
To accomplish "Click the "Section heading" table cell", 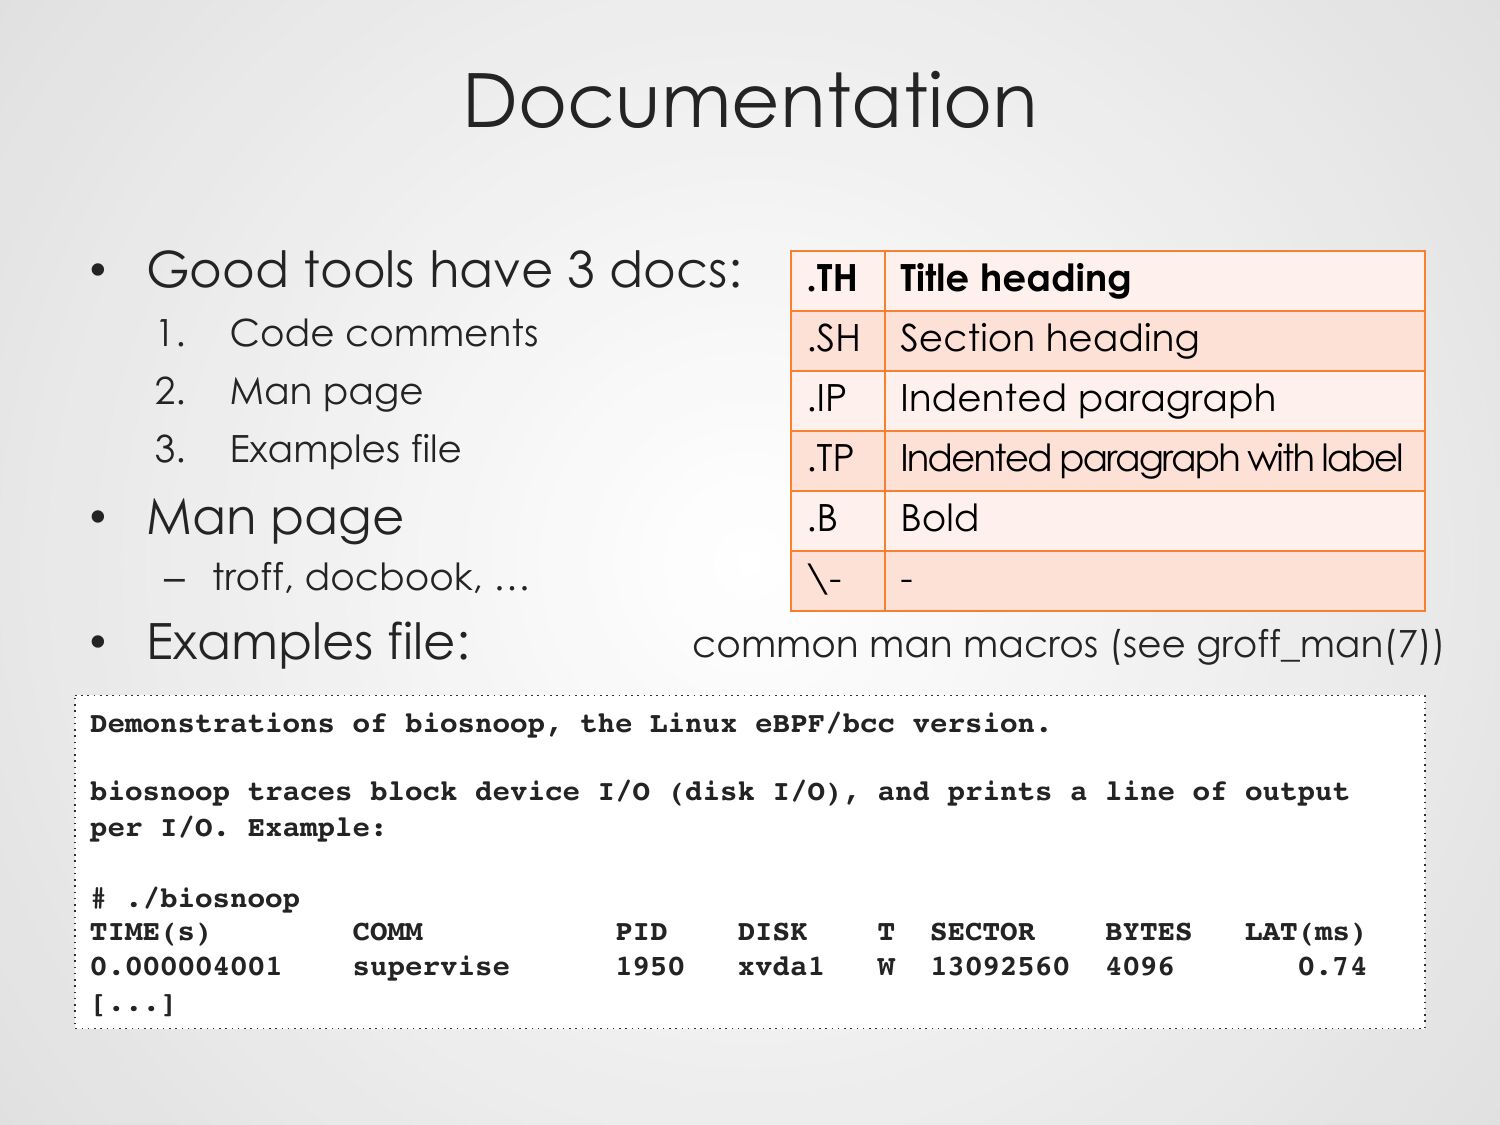I will coord(1048,340).
